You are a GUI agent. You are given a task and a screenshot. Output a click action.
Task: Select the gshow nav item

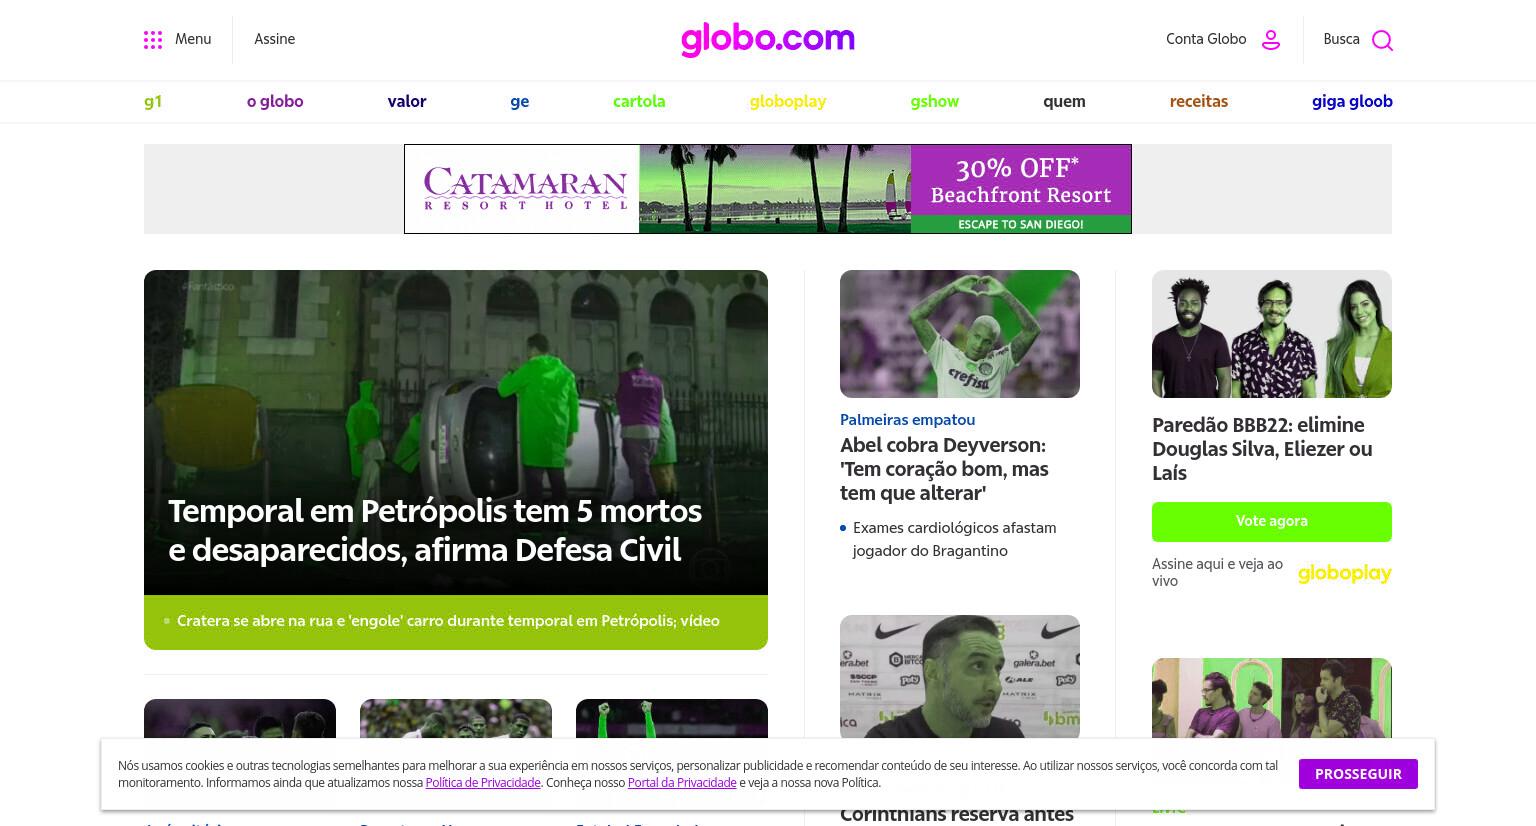[x=934, y=101]
